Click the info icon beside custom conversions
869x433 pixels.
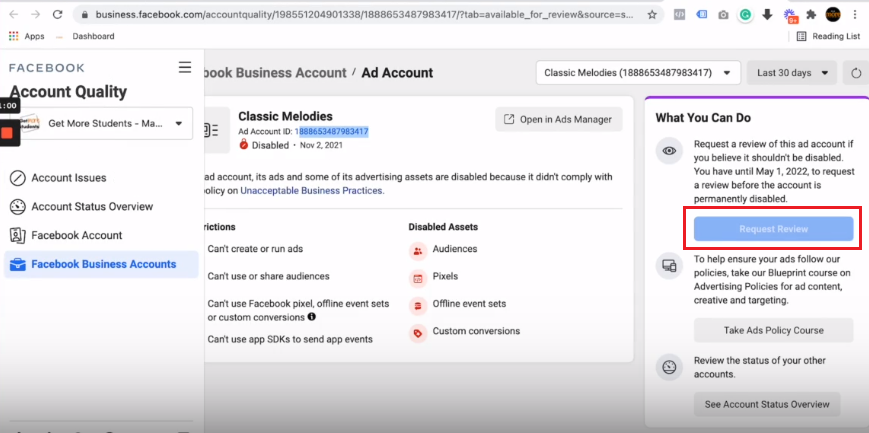tap(311, 317)
